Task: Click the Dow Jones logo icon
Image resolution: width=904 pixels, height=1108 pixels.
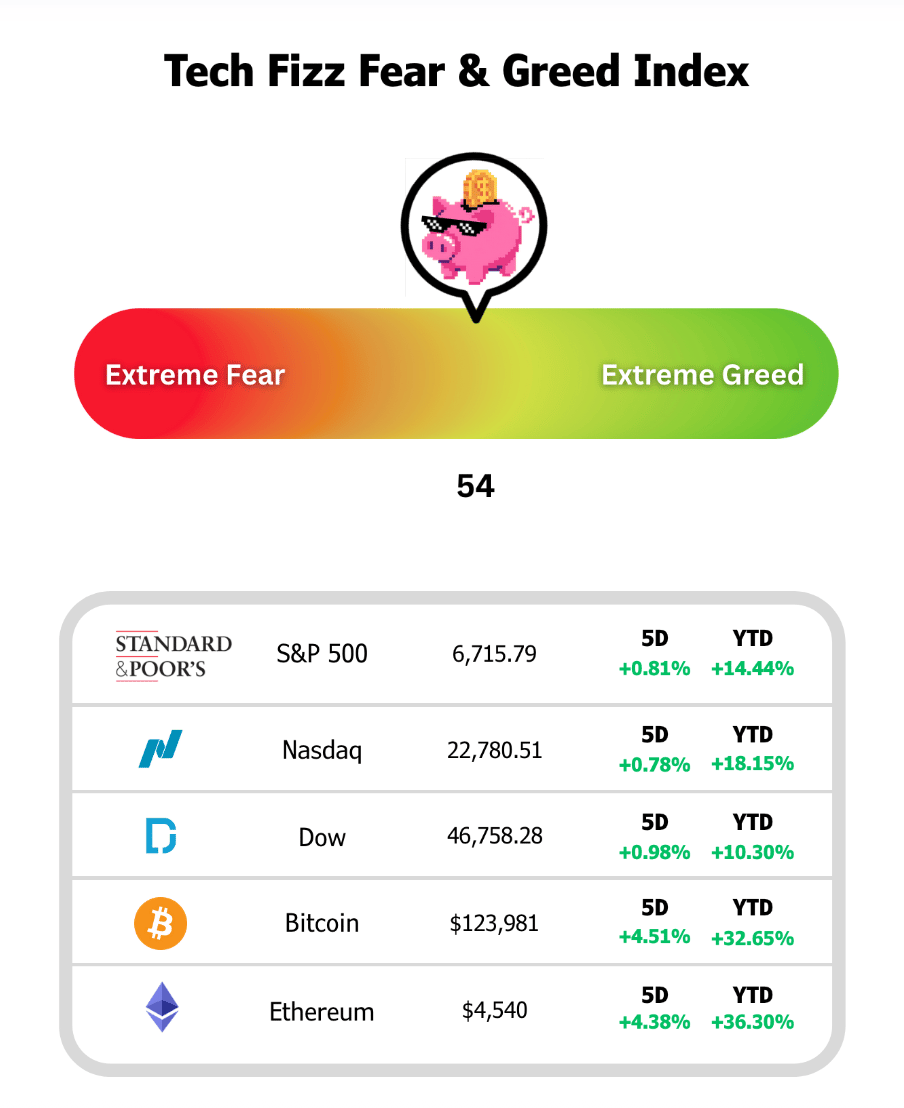Action: [x=160, y=835]
